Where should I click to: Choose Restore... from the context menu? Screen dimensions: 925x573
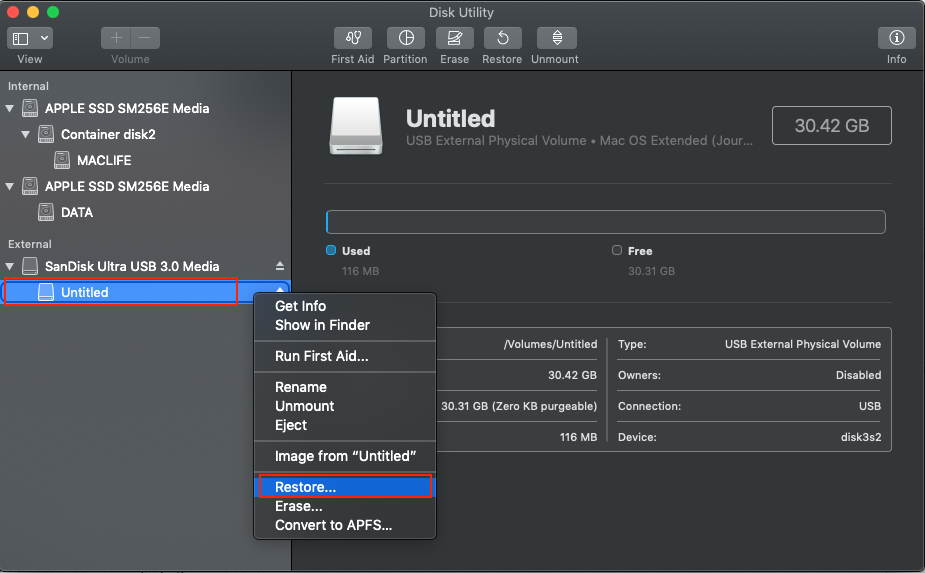[x=306, y=487]
